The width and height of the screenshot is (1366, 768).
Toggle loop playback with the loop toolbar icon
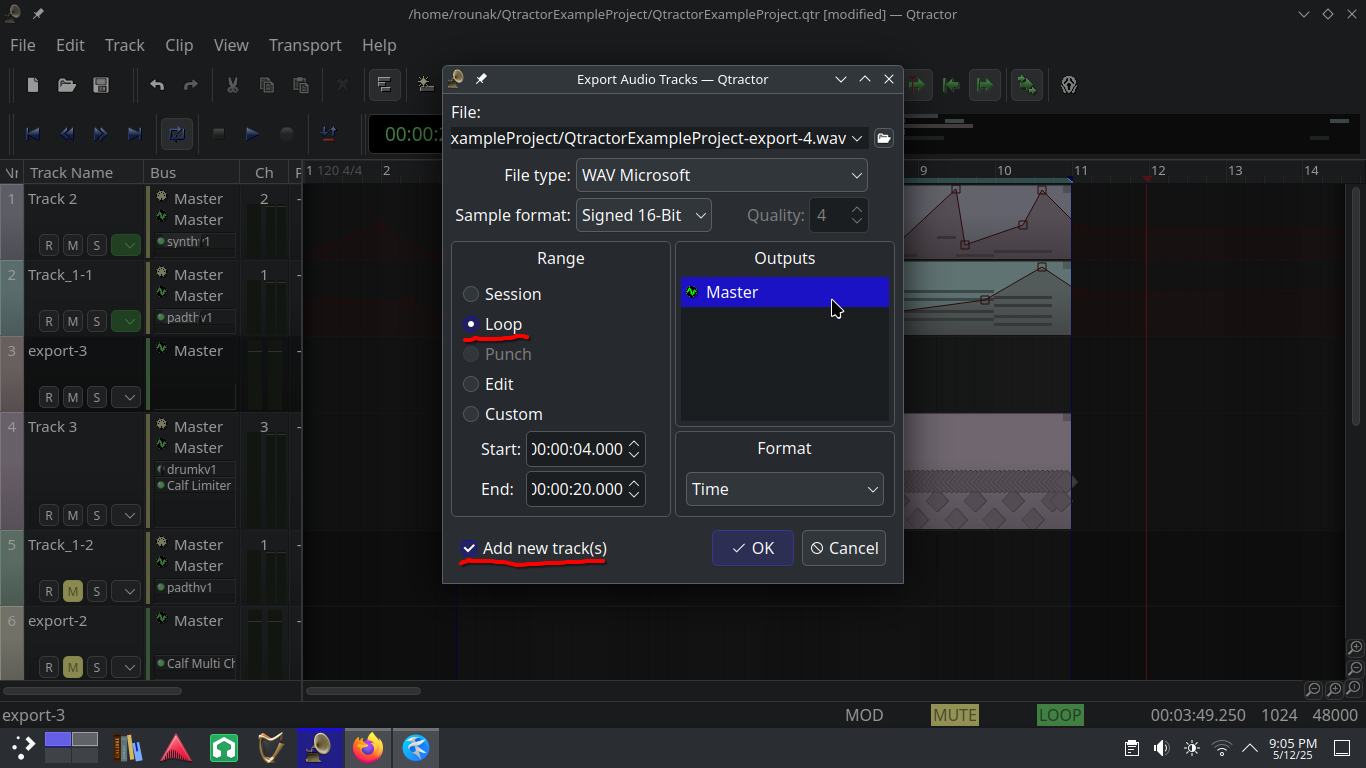pos(176,134)
